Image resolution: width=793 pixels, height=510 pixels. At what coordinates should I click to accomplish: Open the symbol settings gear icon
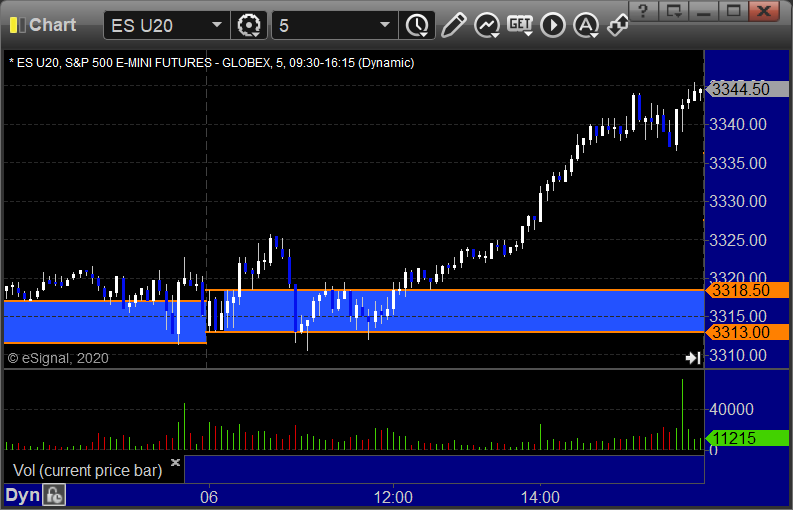[x=249, y=25]
